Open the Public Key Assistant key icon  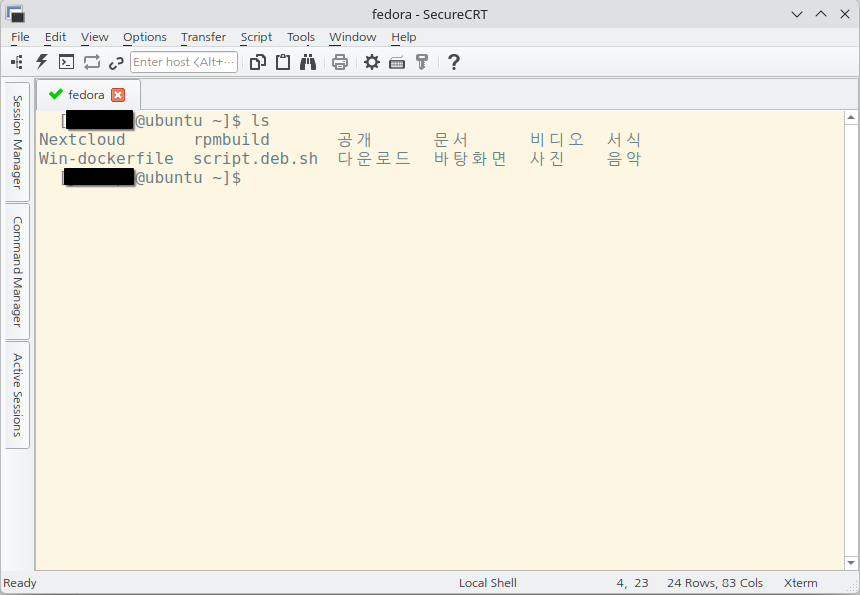(x=422, y=62)
